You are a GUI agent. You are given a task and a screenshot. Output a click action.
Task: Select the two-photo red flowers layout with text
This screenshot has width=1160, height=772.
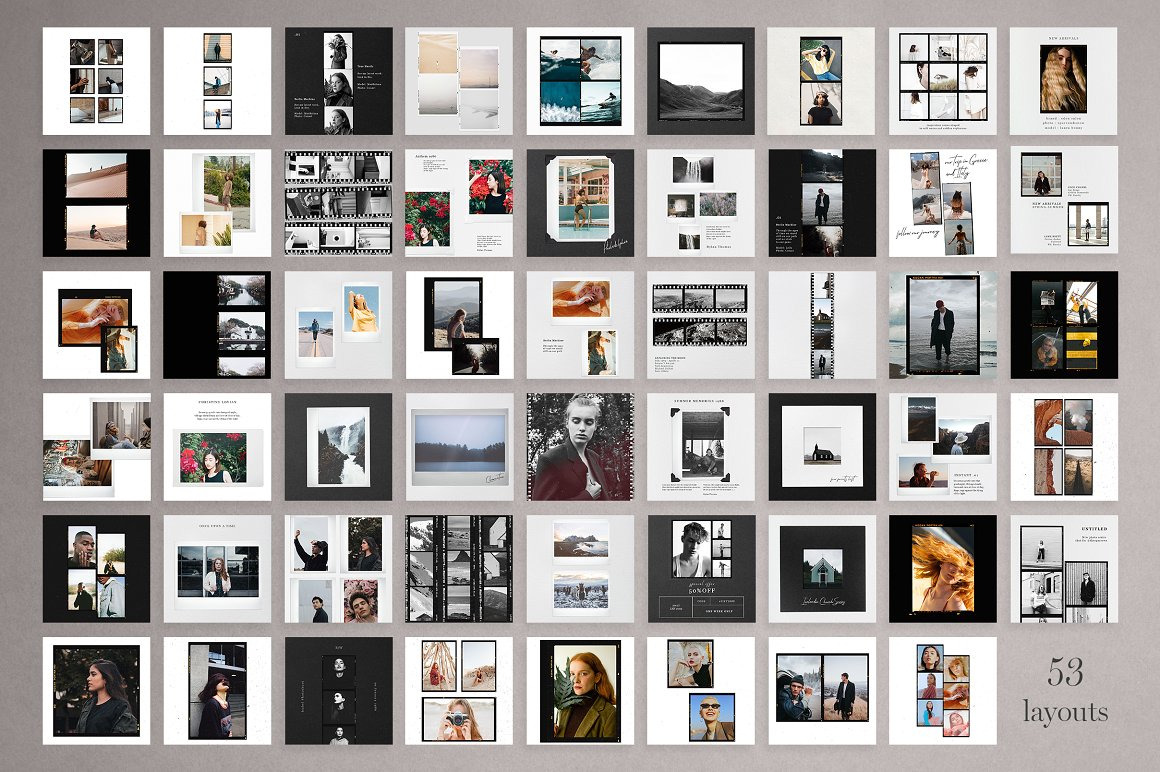pyautogui.click(x=459, y=203)
